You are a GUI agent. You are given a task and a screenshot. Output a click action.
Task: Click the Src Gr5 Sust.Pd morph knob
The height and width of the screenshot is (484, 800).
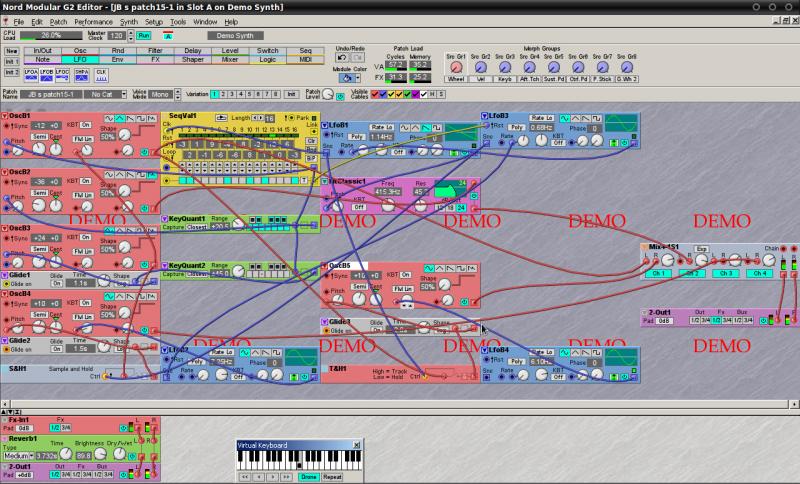coord(554,67)
